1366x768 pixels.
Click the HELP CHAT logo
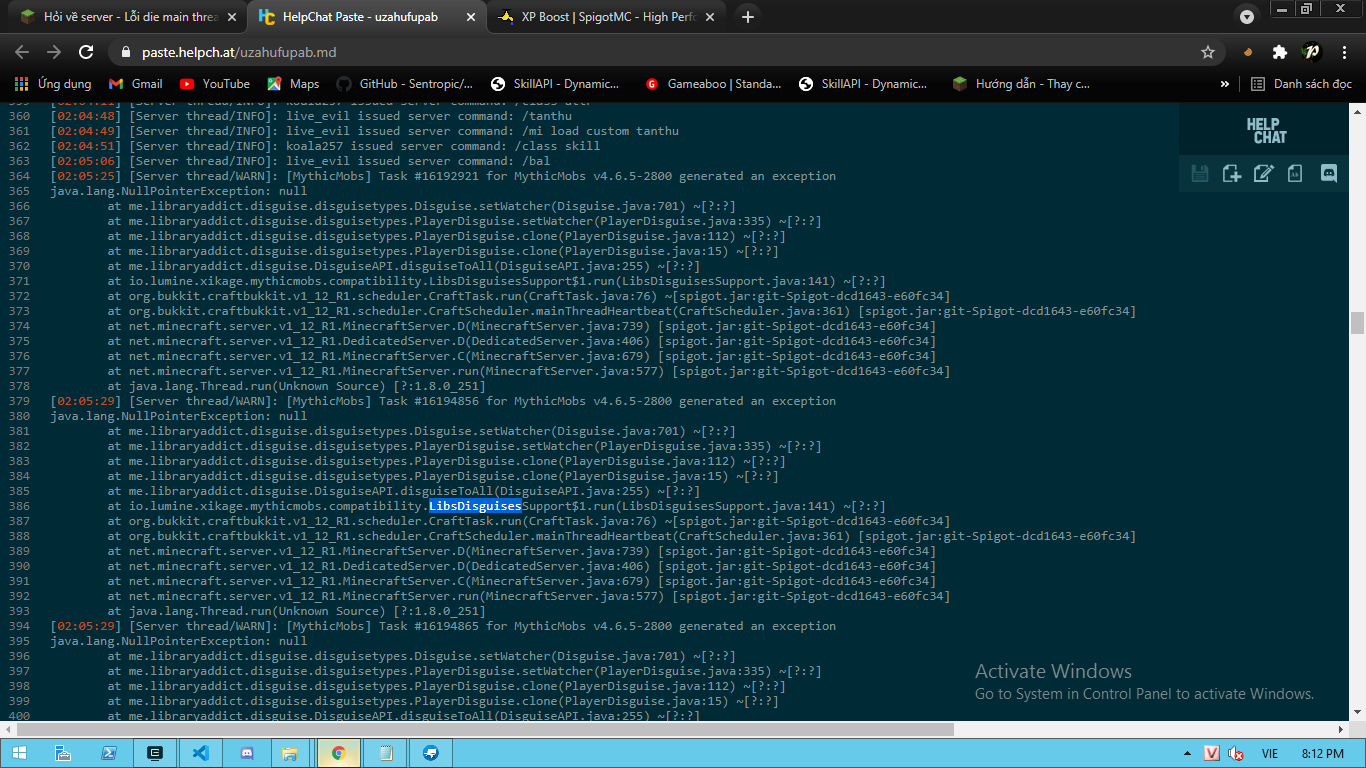point(1265,131)
